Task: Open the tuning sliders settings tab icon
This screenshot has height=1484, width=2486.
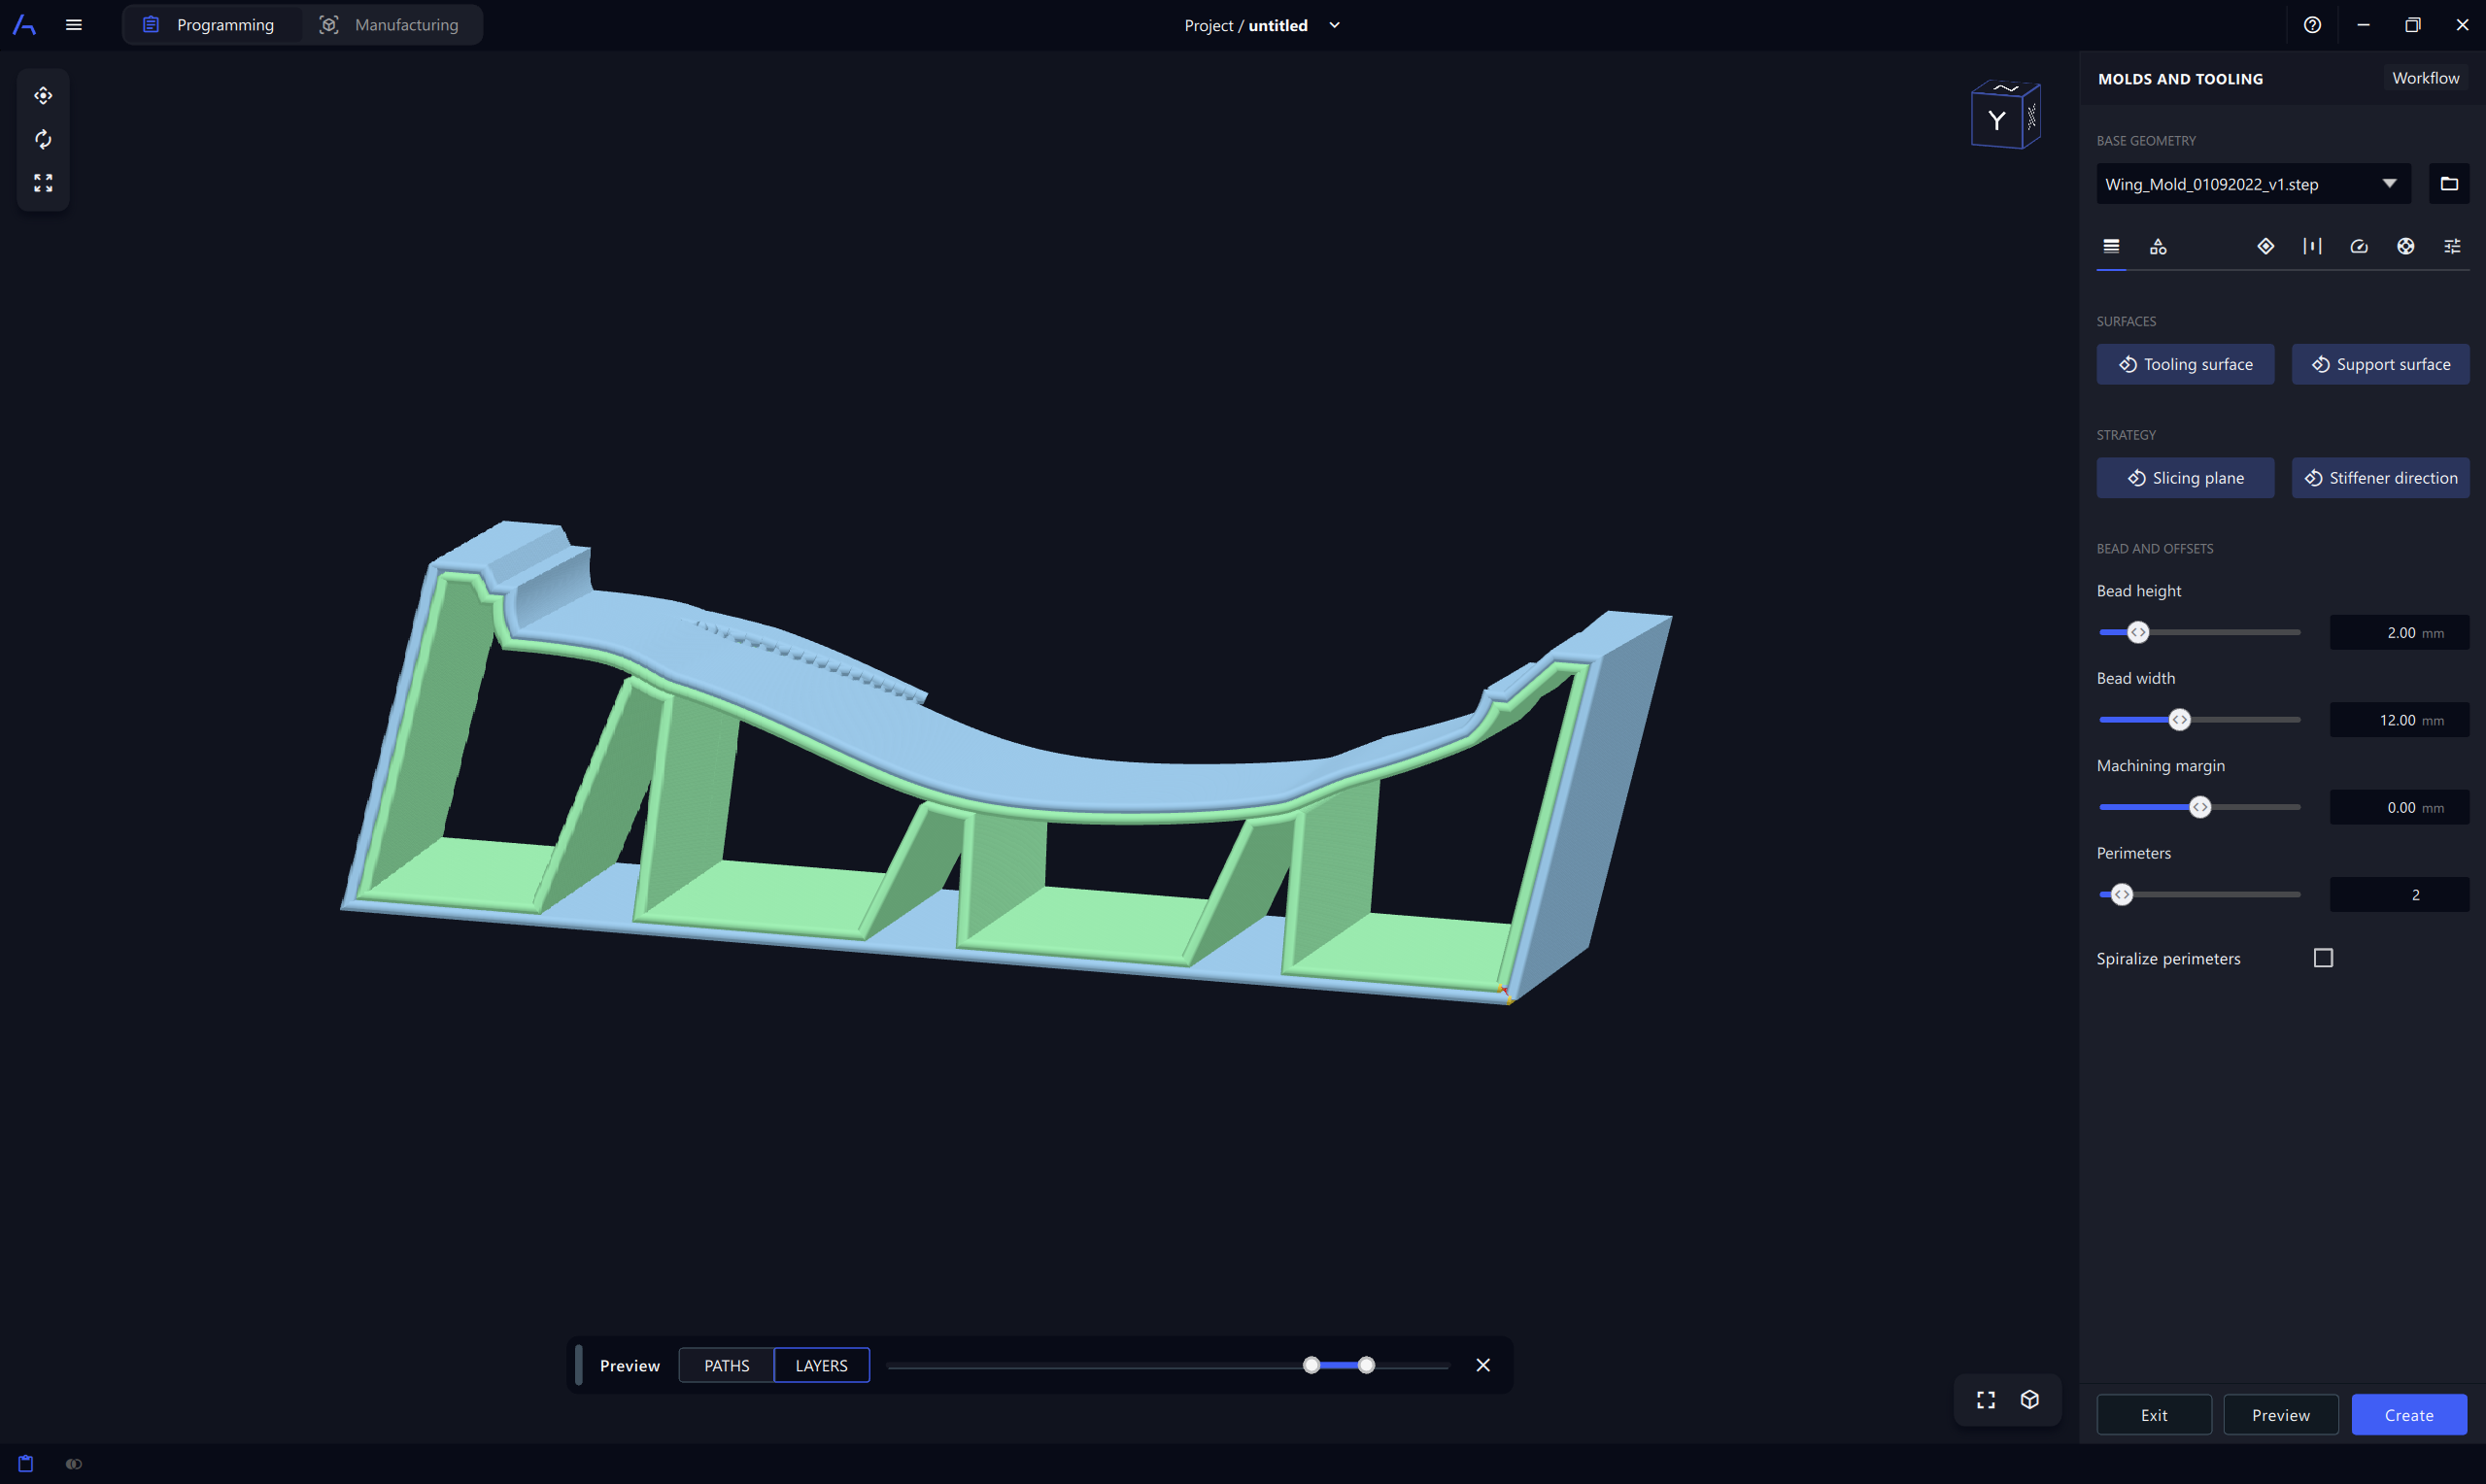Action: pos(2452,246)
